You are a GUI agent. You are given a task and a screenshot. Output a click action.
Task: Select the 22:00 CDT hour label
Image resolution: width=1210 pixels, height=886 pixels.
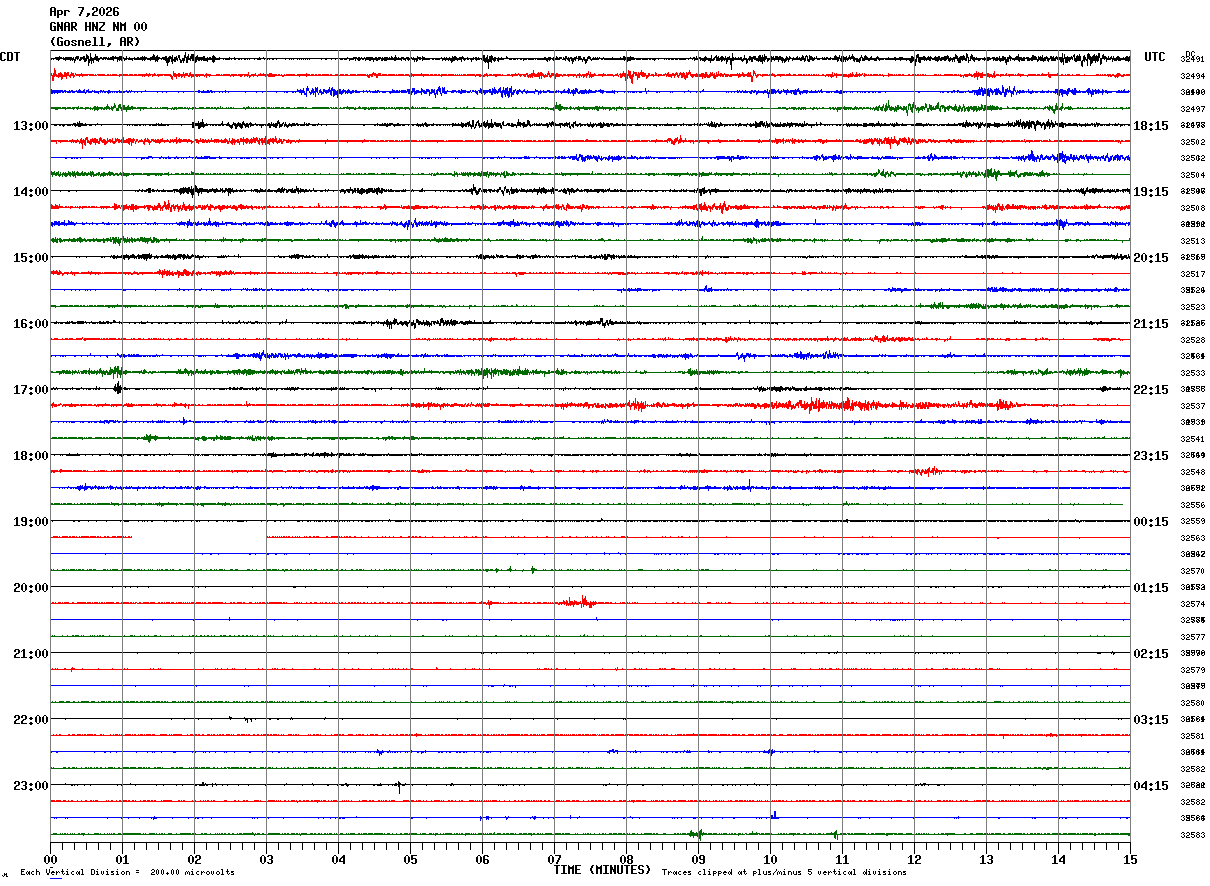[x=31, y=720]
